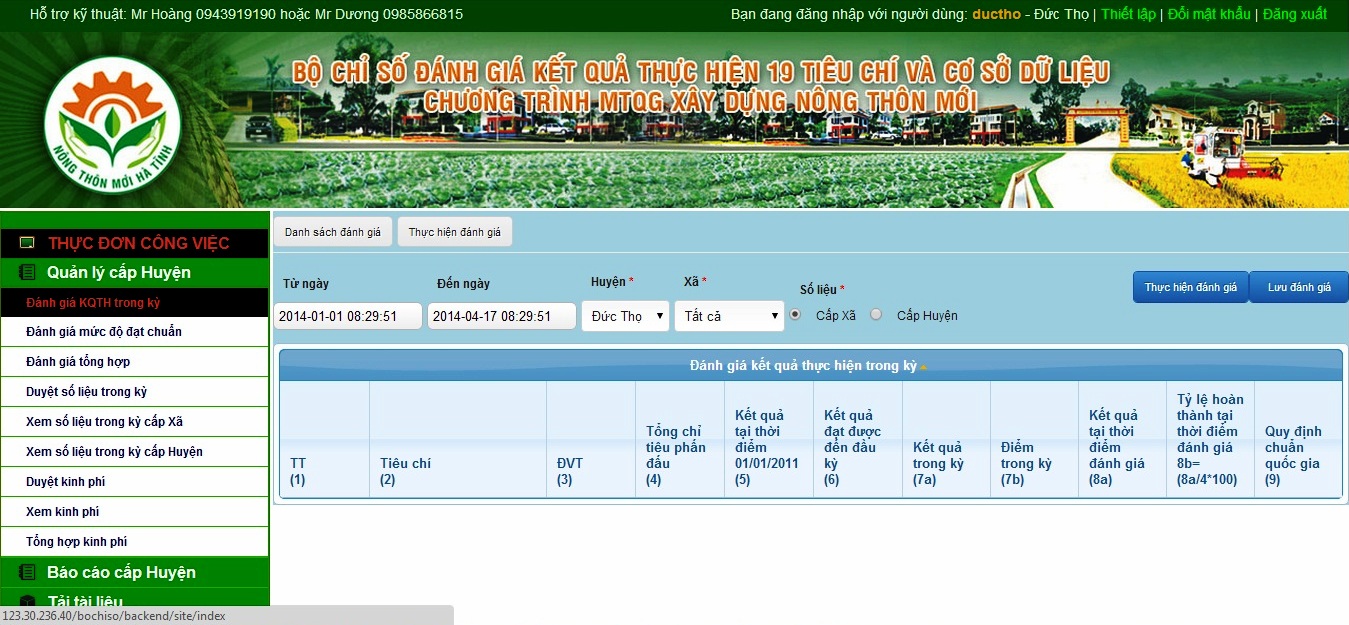Viewport: 1349px width, 625px height.
Task: Open Đánh giá KQTH trong kỳ menu item
Action: [135, 302]
